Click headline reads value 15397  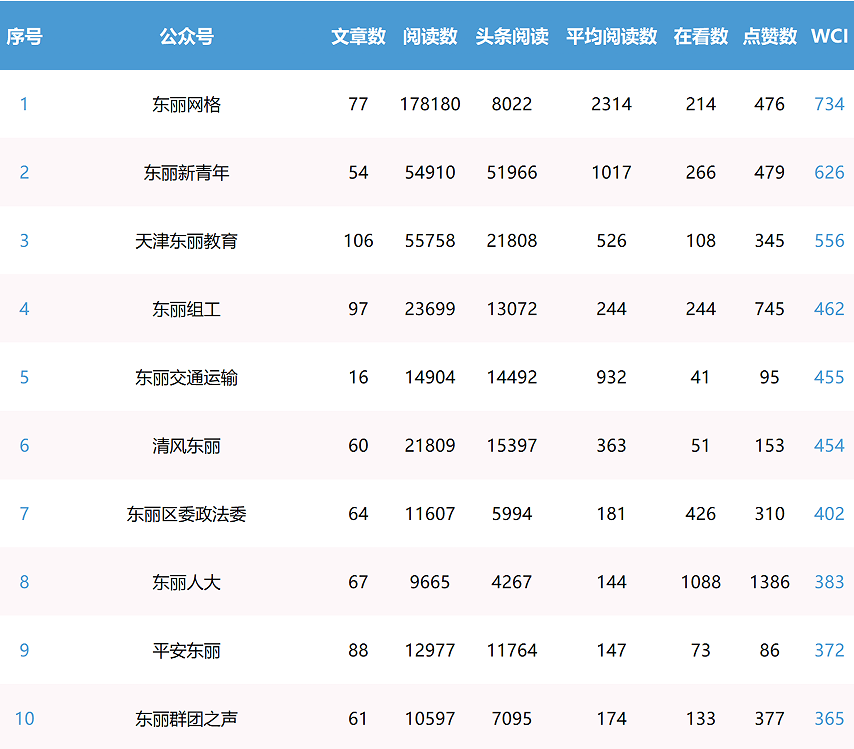[512, 446]
